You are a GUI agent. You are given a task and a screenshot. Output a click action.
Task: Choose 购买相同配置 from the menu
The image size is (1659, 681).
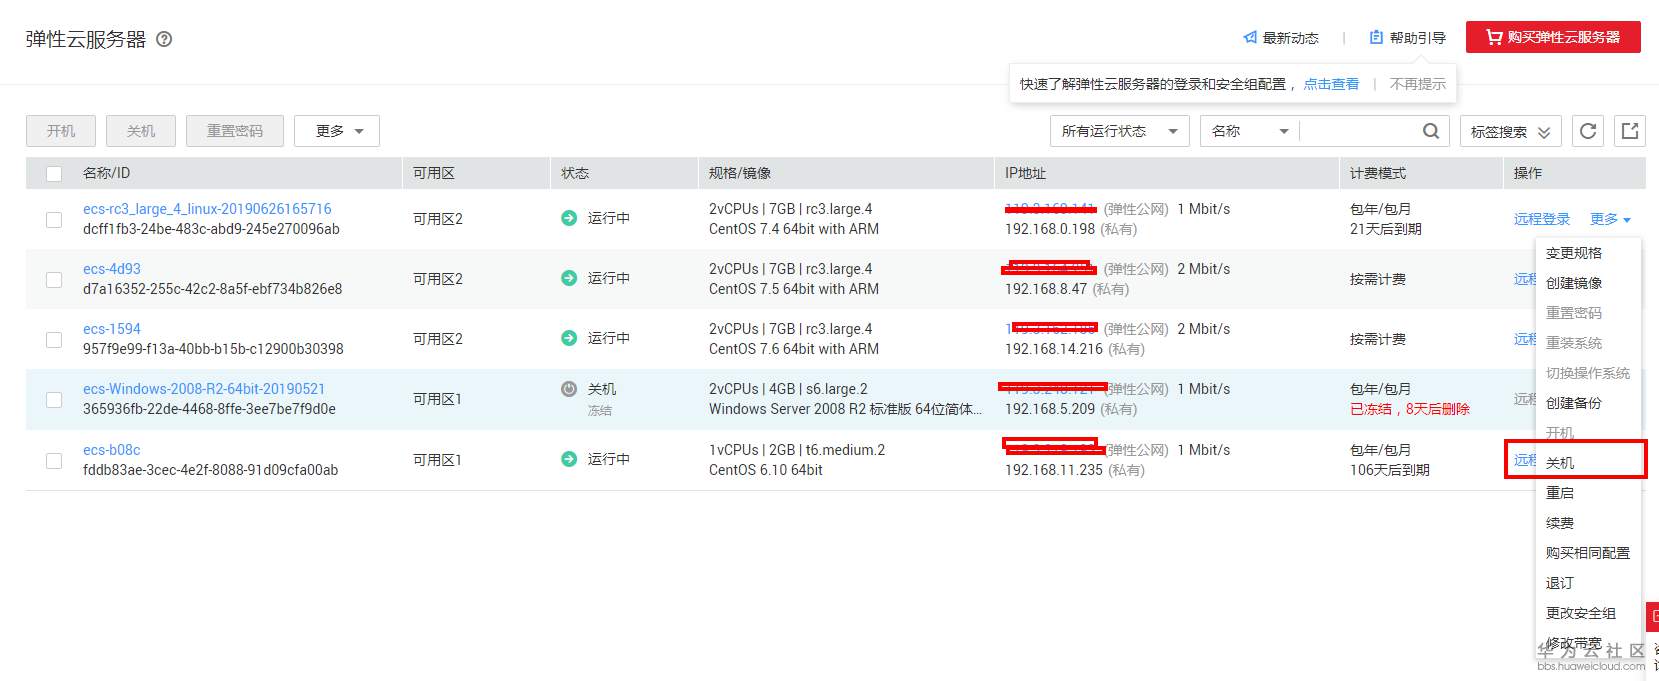[x=1588, y=553]
